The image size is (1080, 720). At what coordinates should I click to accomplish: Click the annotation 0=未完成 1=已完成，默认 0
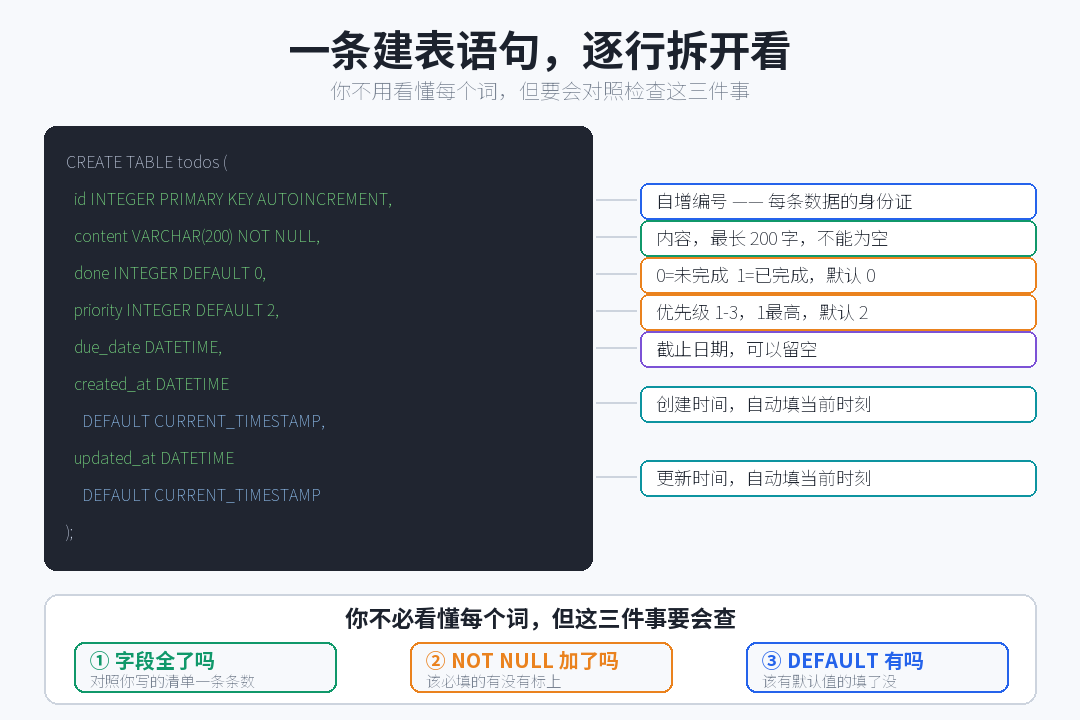(x=838, y=276)
